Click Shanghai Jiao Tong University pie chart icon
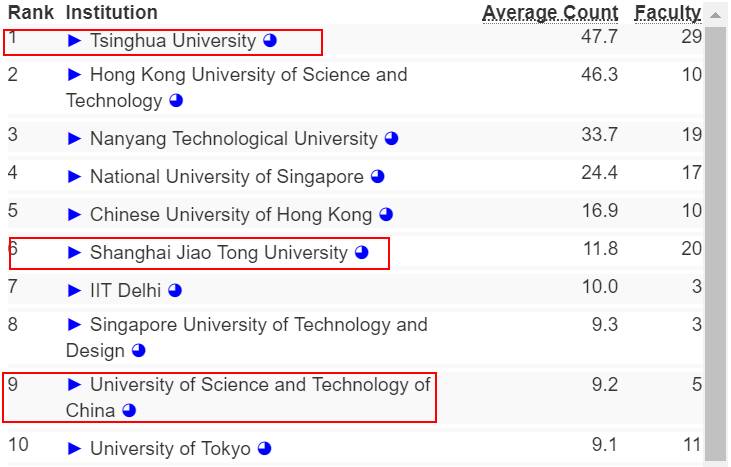 point(361,253)
